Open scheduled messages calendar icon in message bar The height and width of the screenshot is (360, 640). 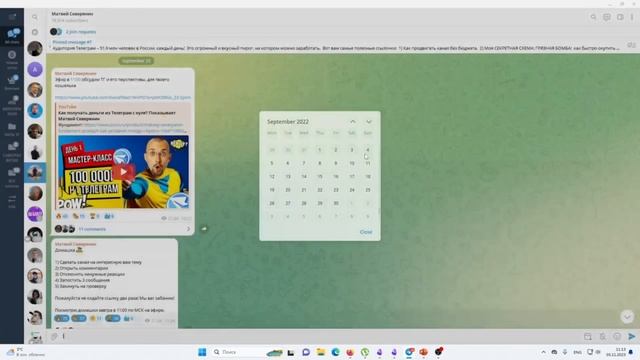(588, 336)
